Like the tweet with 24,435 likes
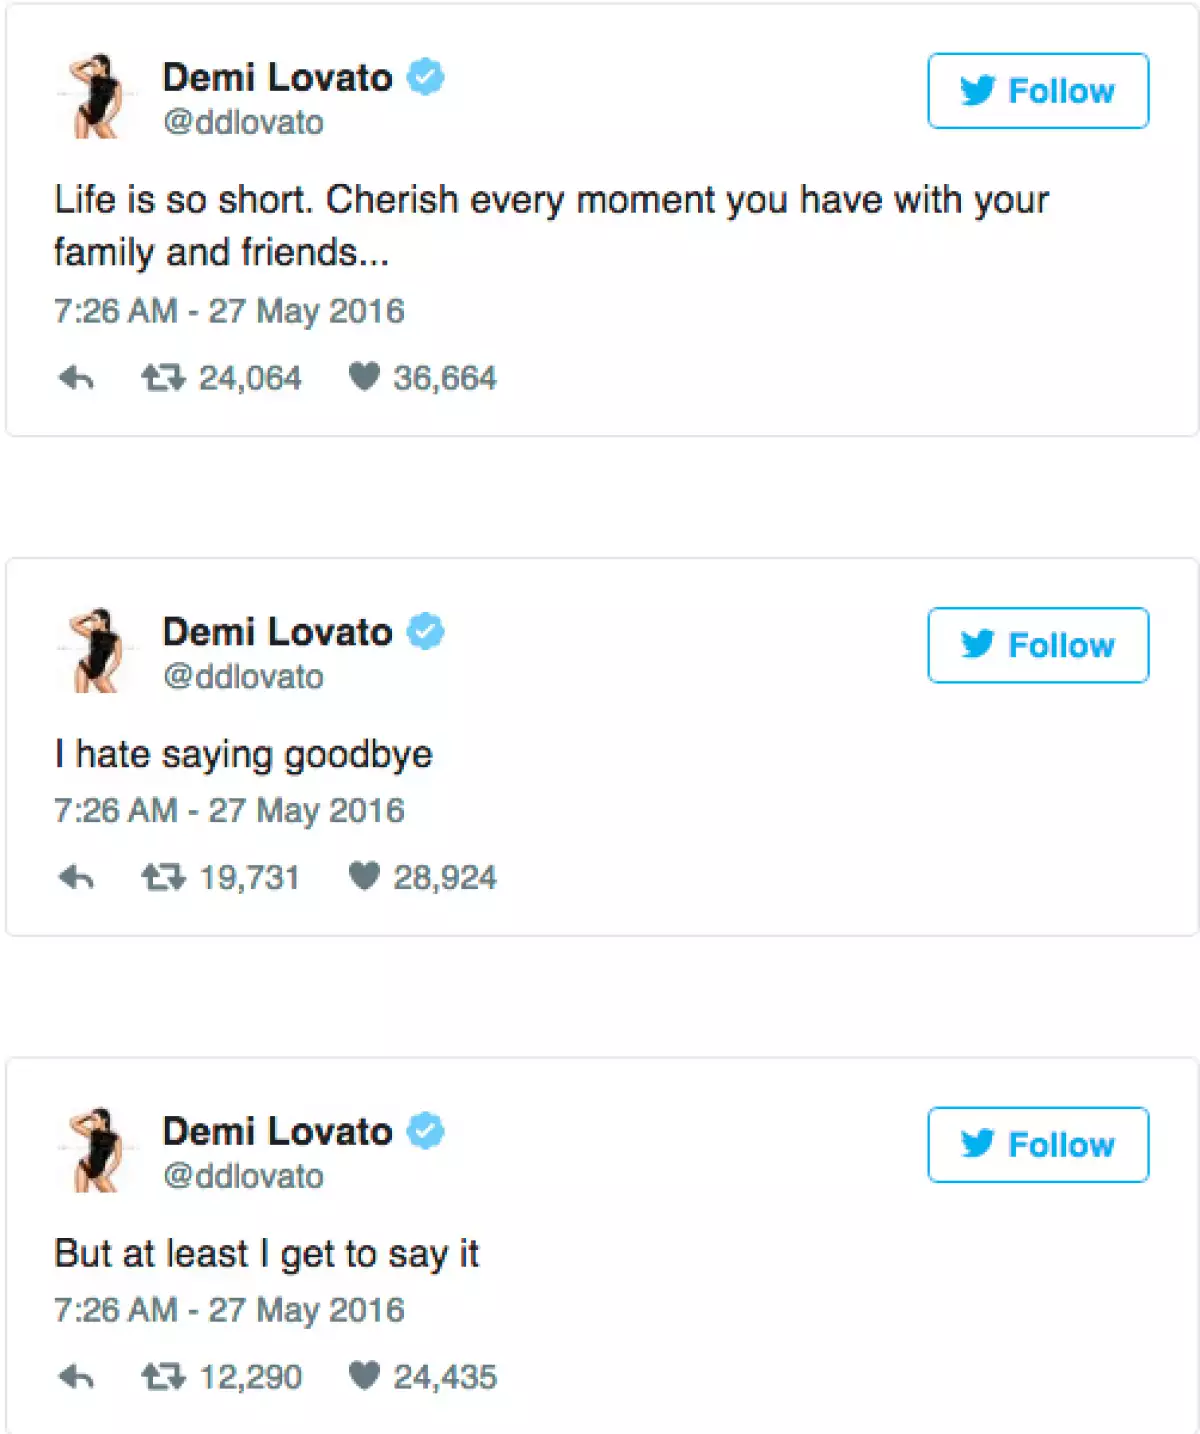 pyautogui.click(x=364, y=1376)
